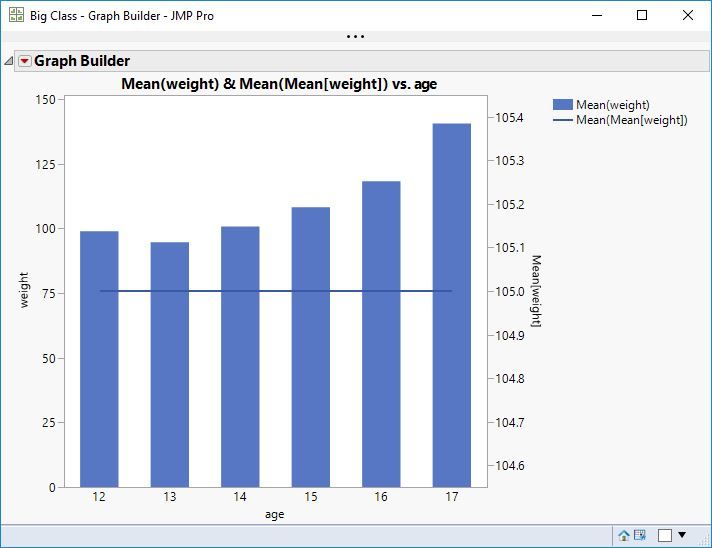Click the 75 tick on the weight axis
The width and height of the screenshot is (712, 548).
click(x=49, y=293)
